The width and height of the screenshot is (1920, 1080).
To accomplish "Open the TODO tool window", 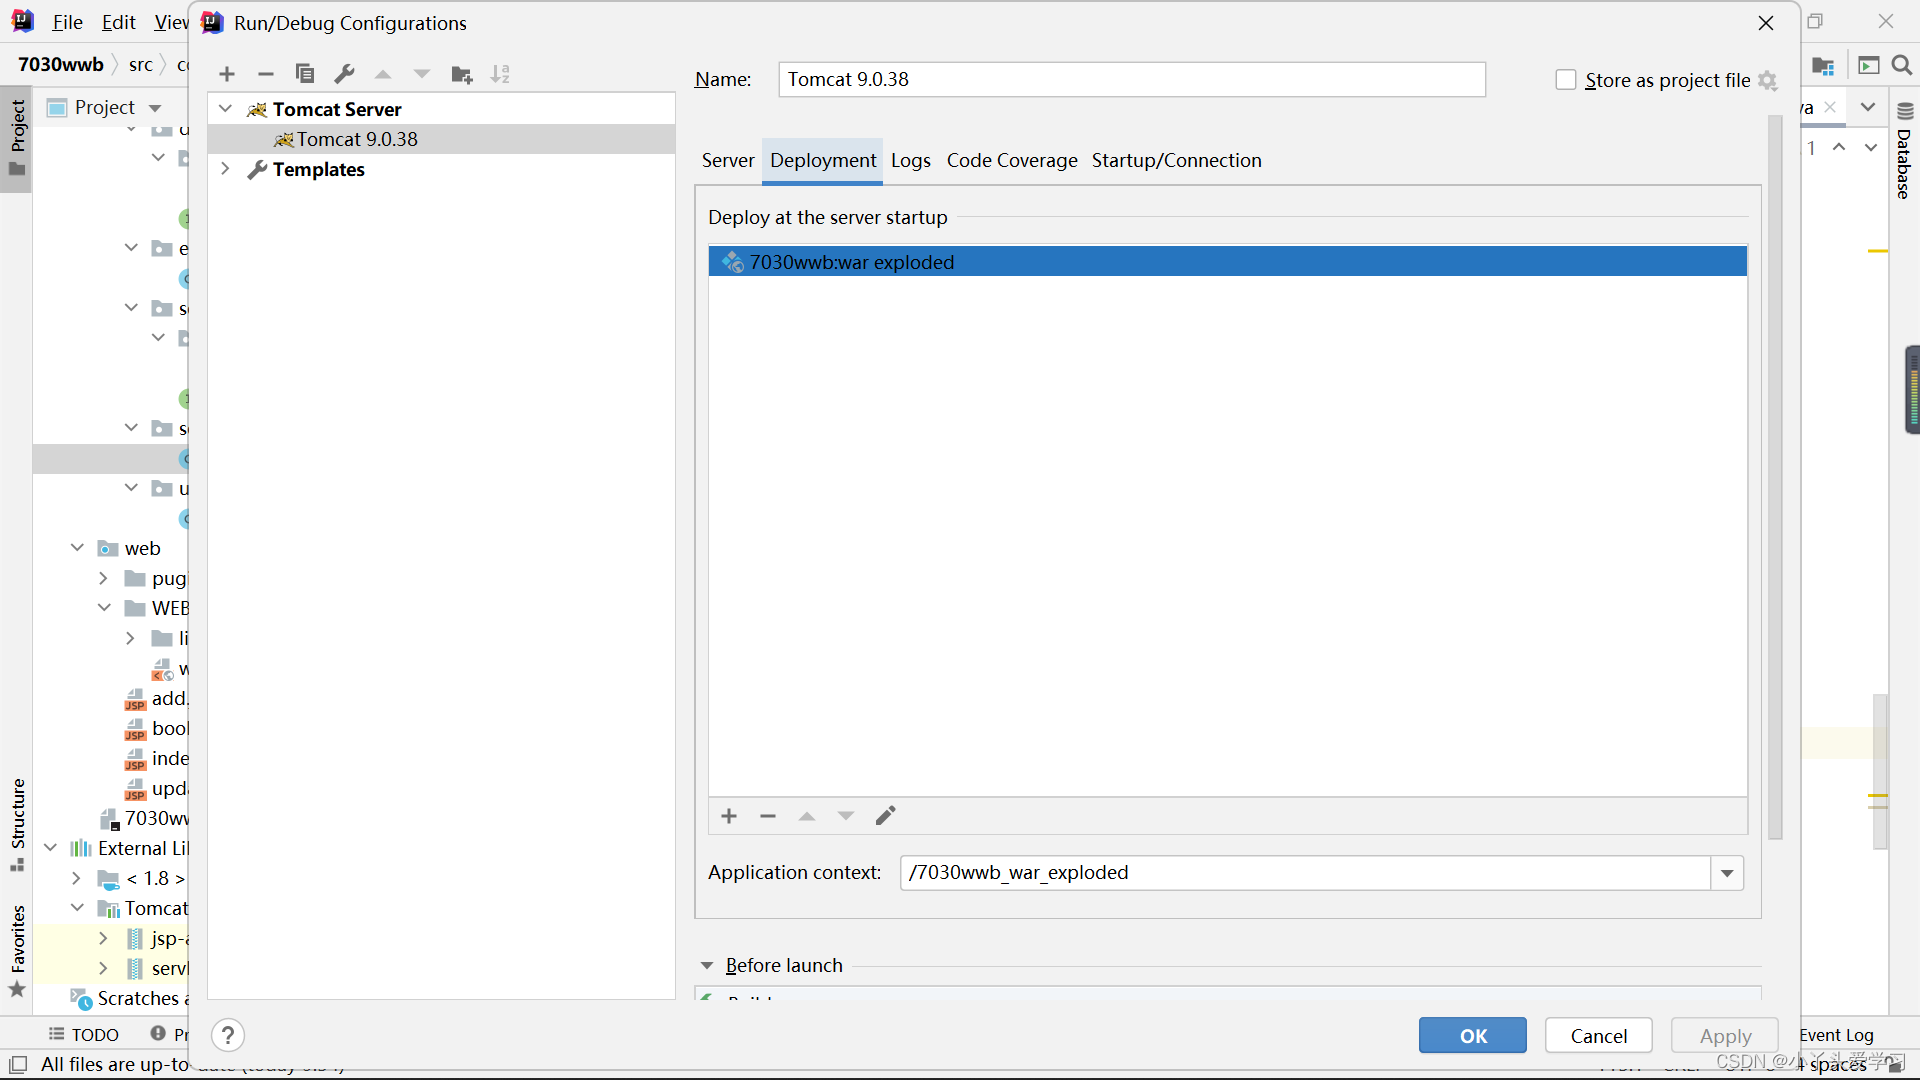I will tap(84, 1034).
